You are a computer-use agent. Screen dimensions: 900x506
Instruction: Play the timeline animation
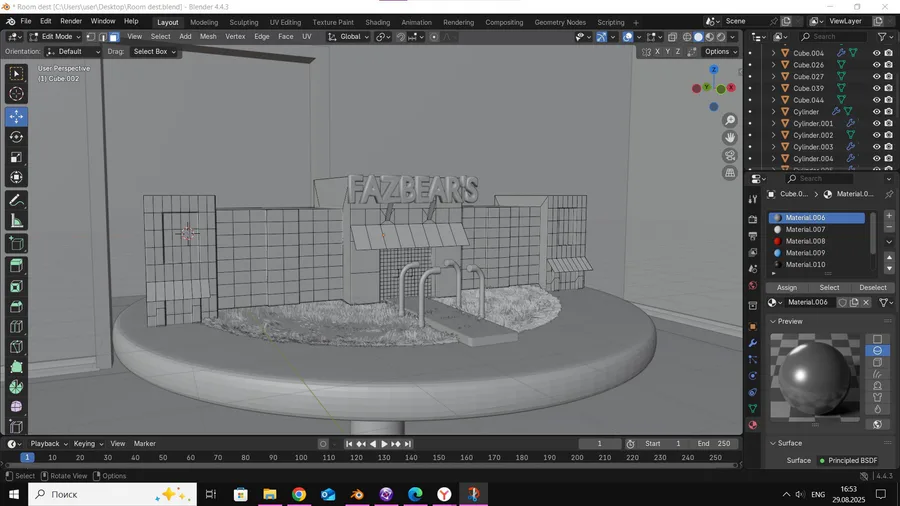384,444
